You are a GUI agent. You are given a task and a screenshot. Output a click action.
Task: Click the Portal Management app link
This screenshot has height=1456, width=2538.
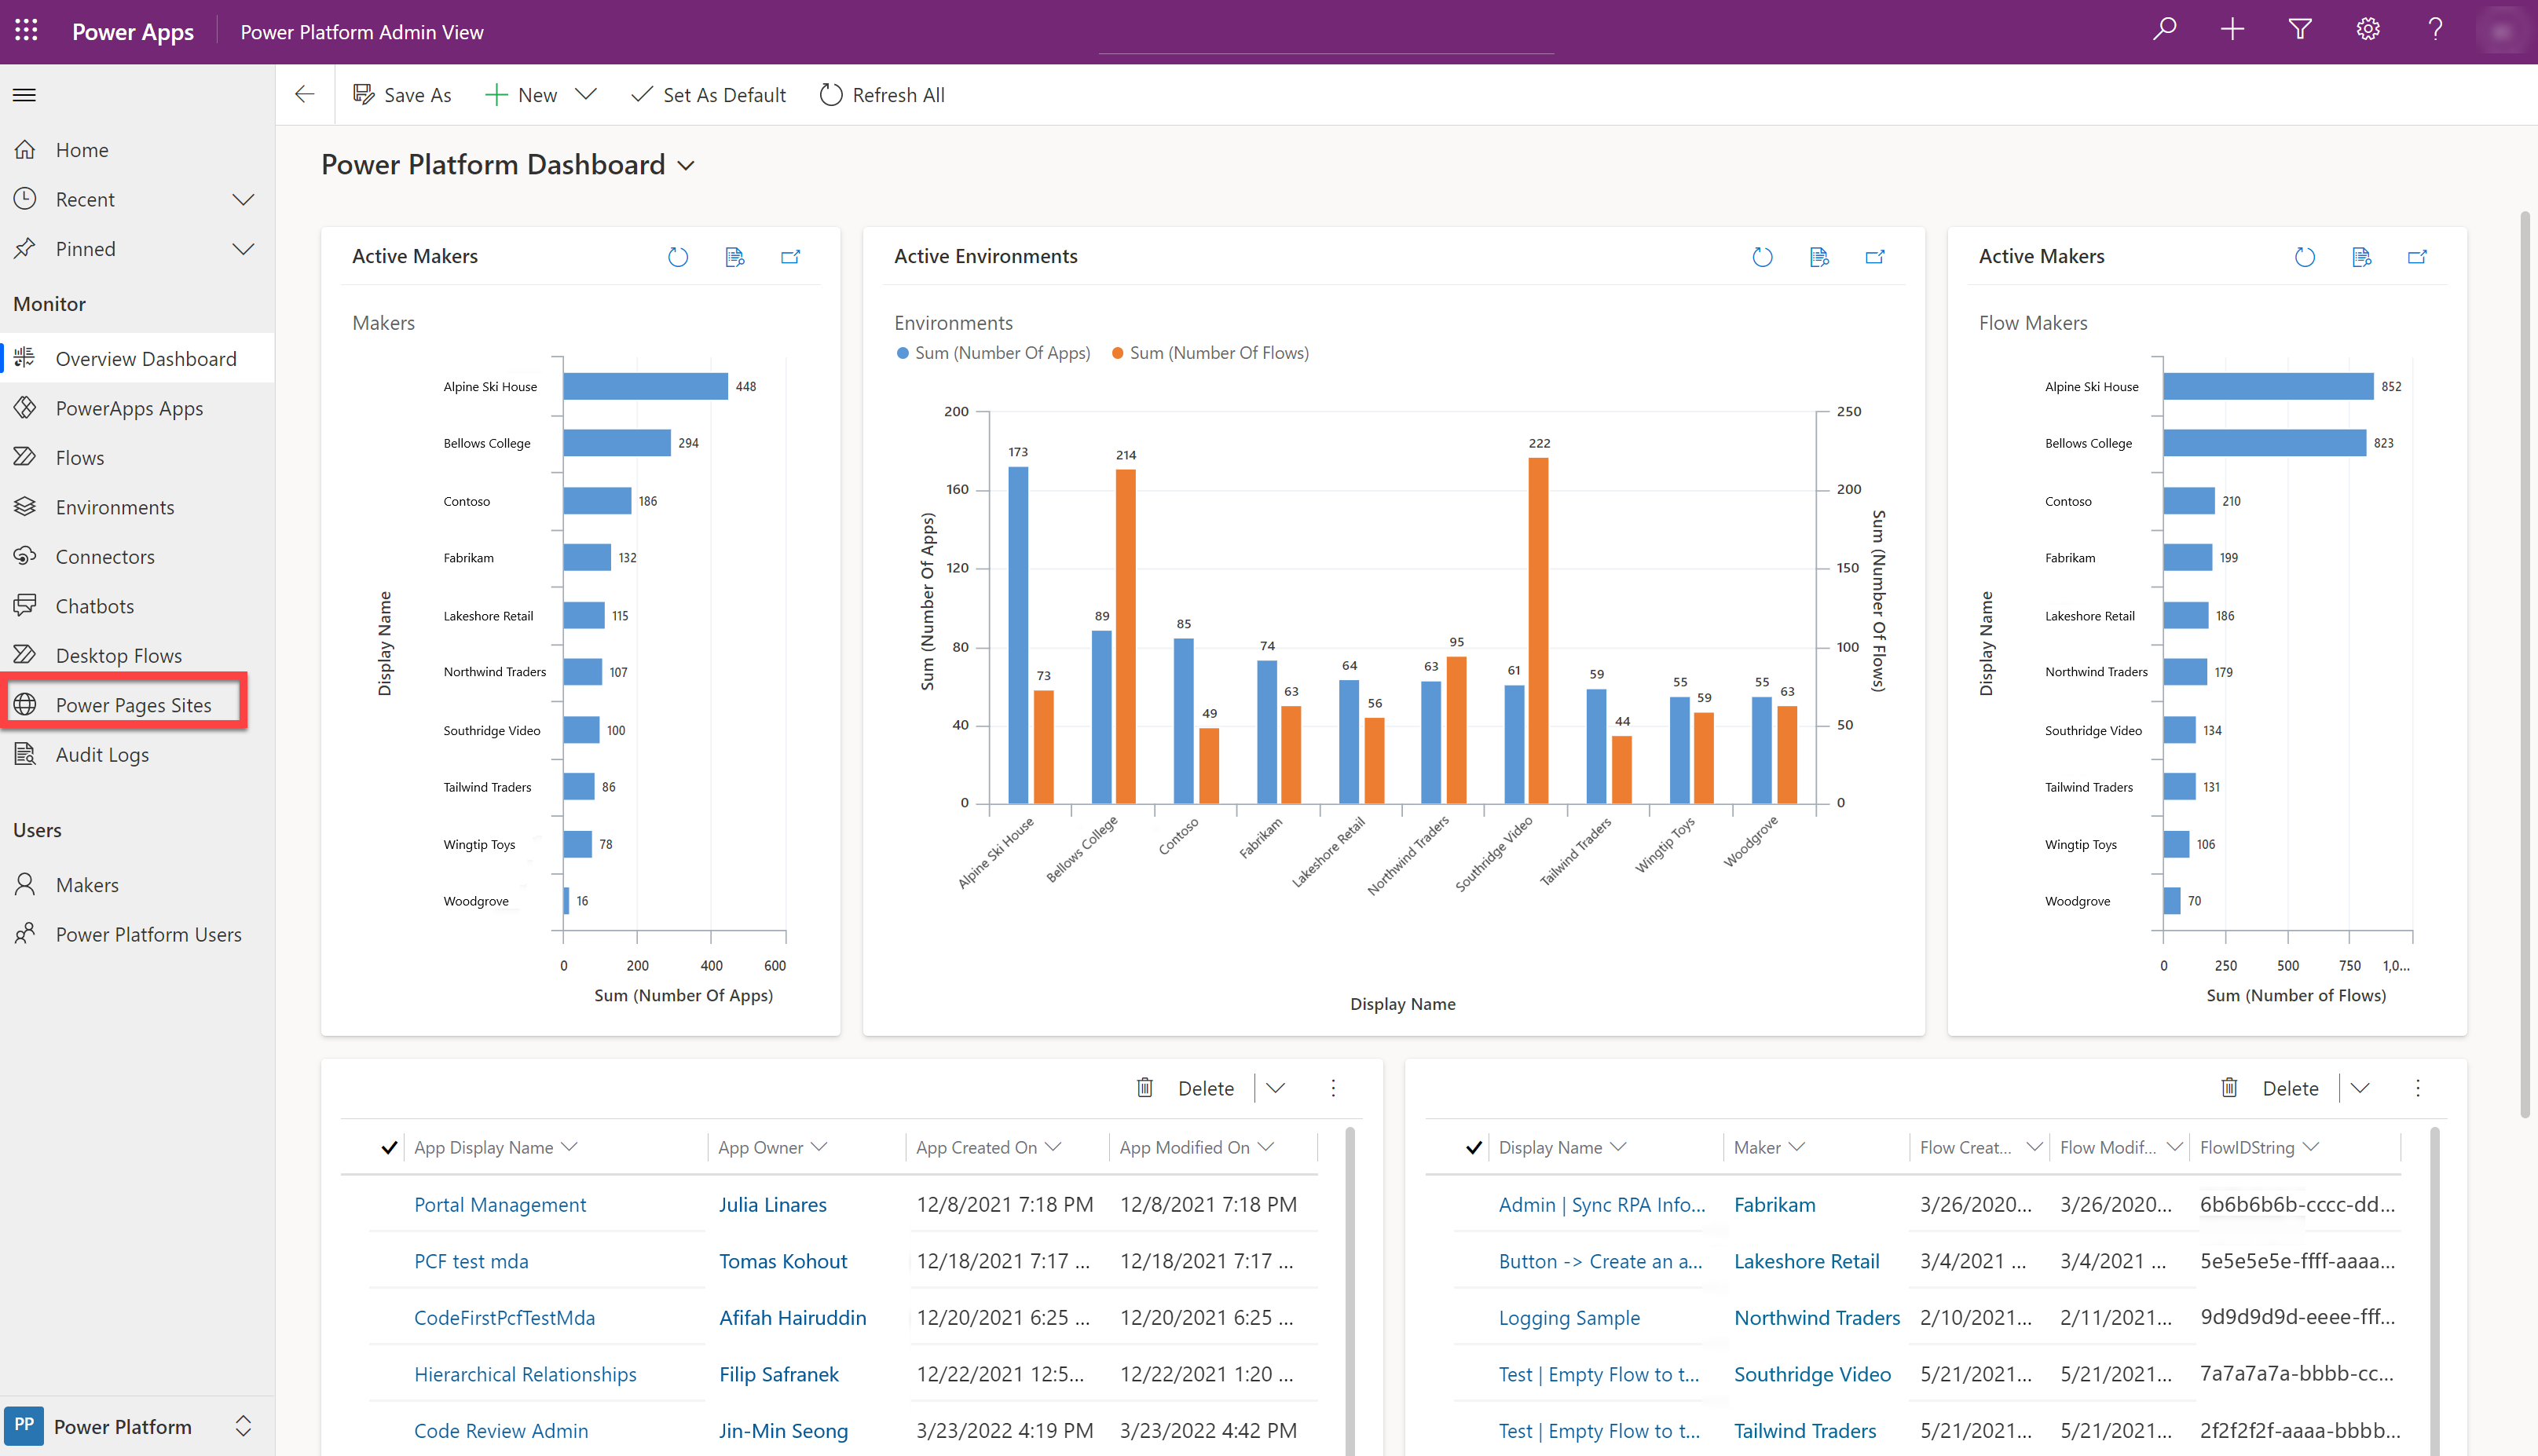pyautogui.click(x=499, y=1203)
